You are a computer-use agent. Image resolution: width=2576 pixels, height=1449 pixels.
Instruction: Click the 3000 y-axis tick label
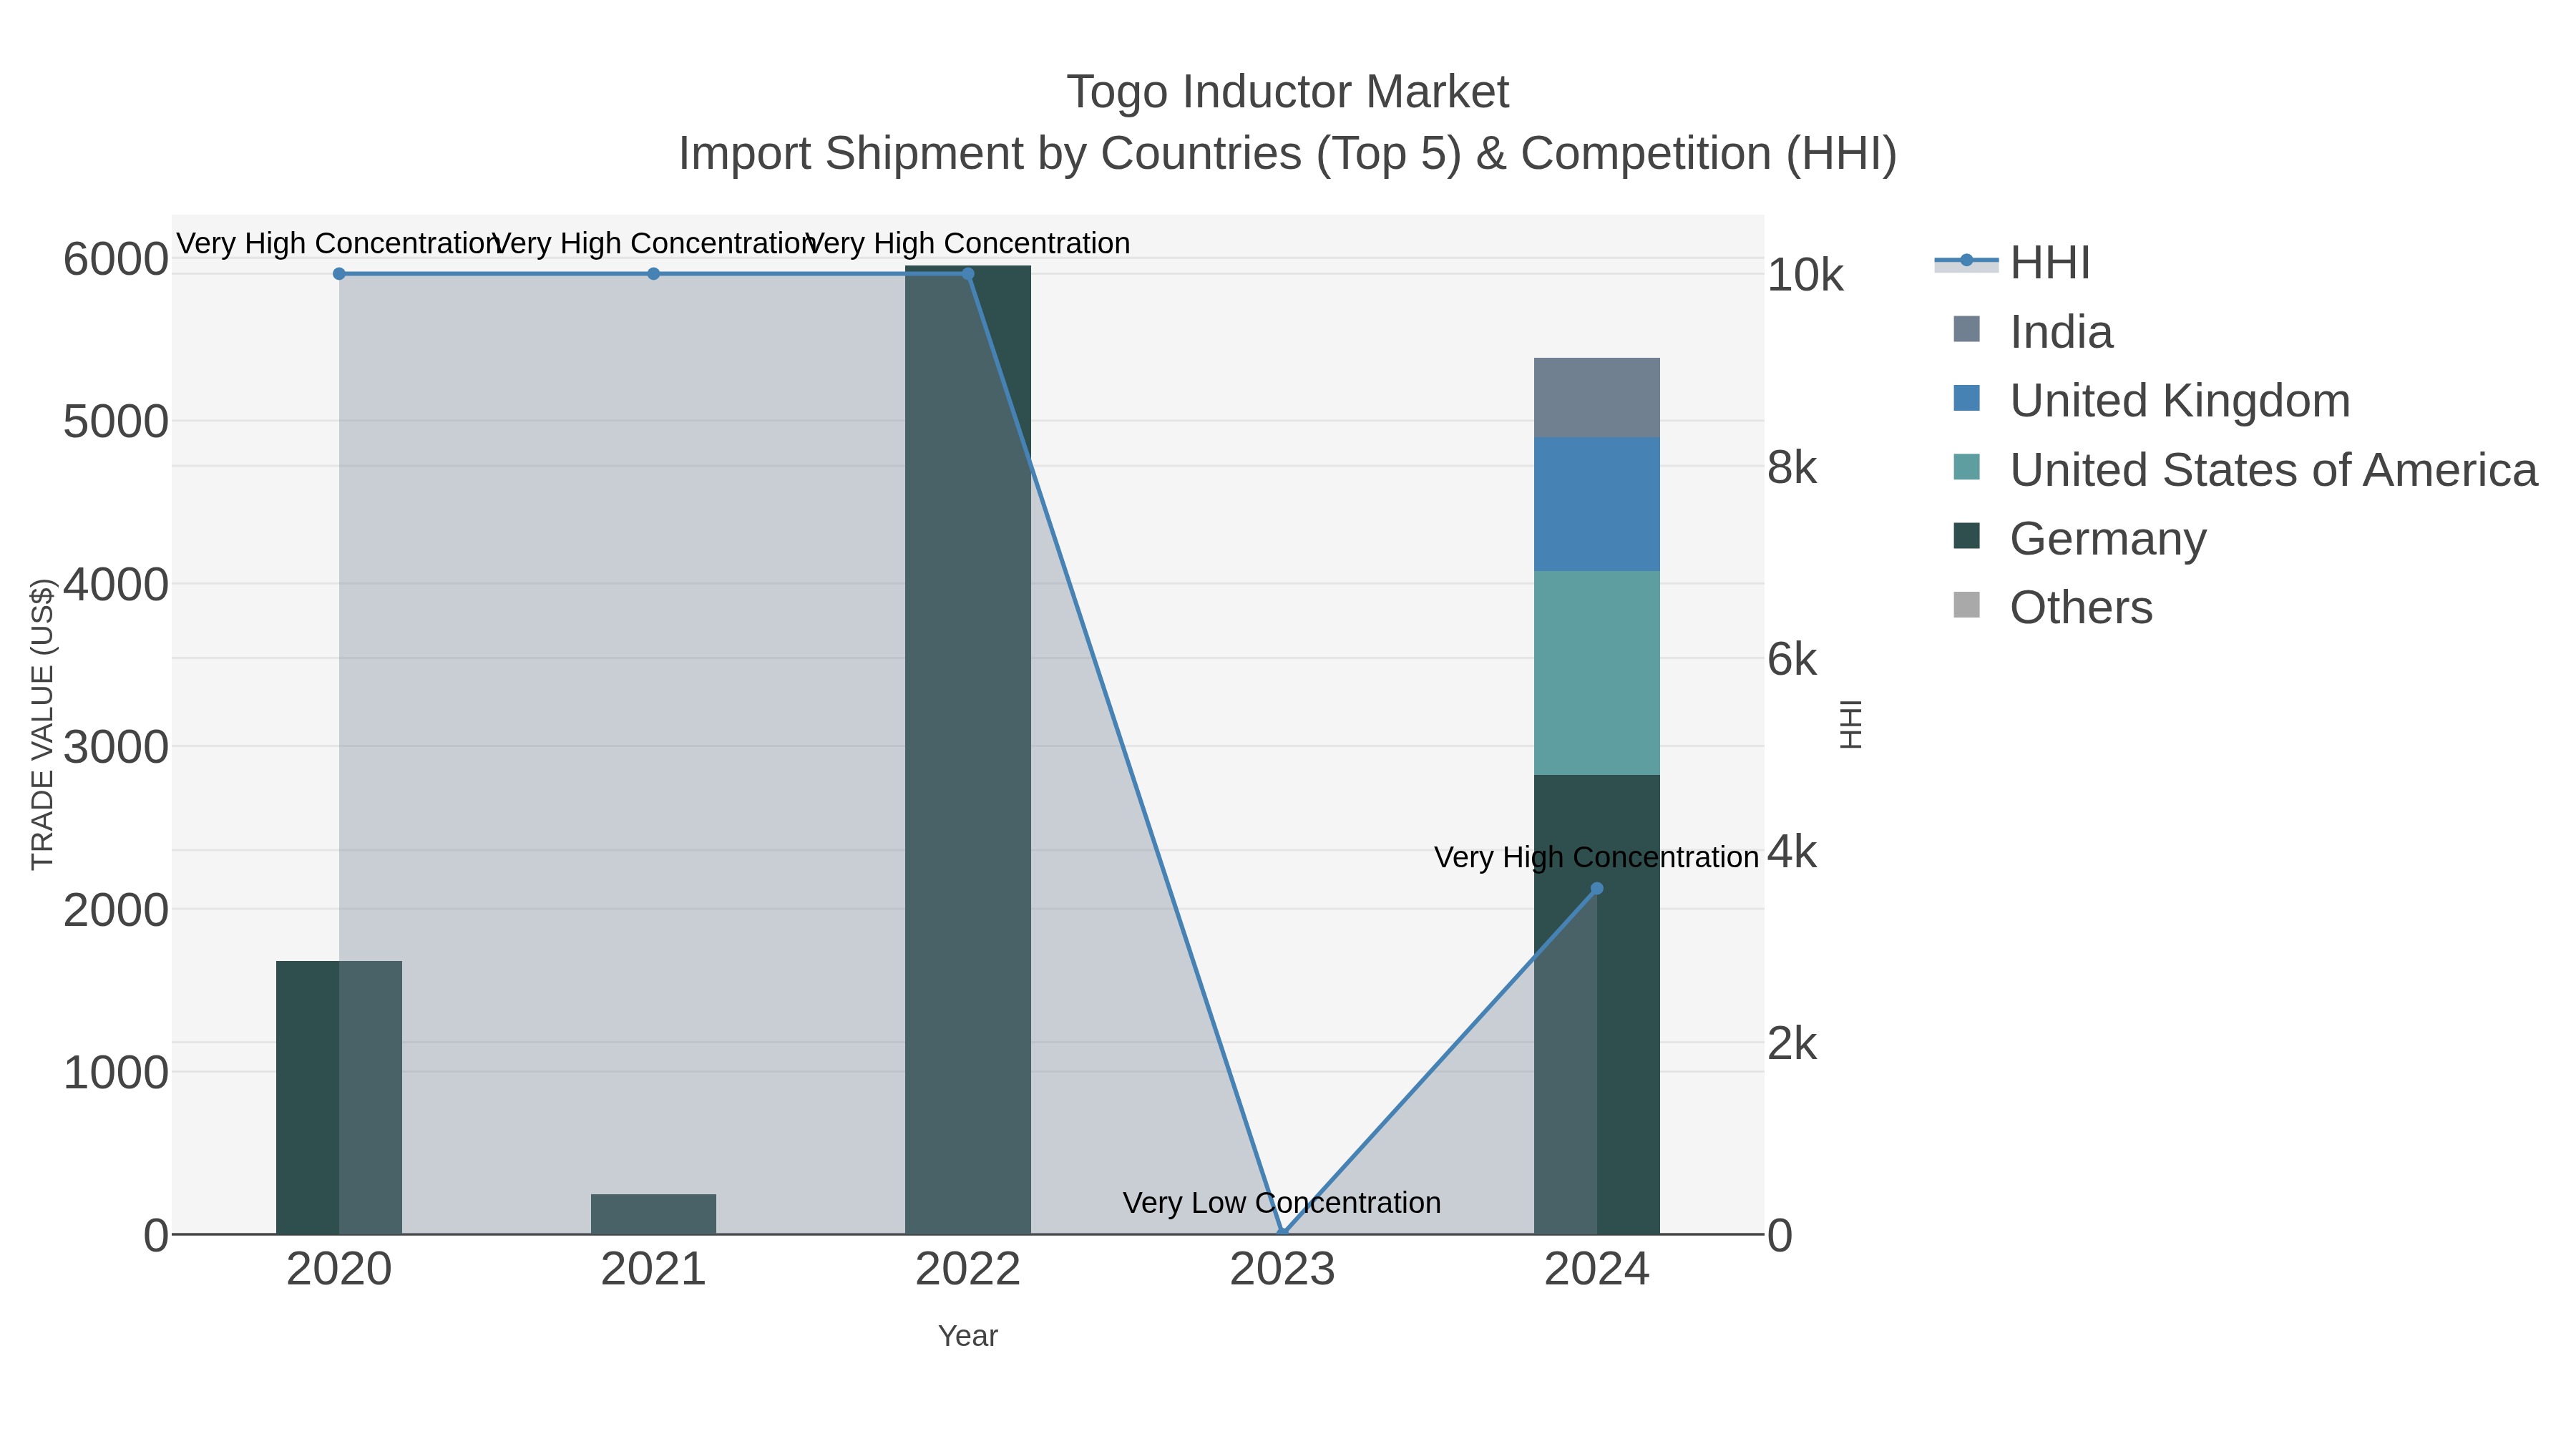(x=116, y=747)
